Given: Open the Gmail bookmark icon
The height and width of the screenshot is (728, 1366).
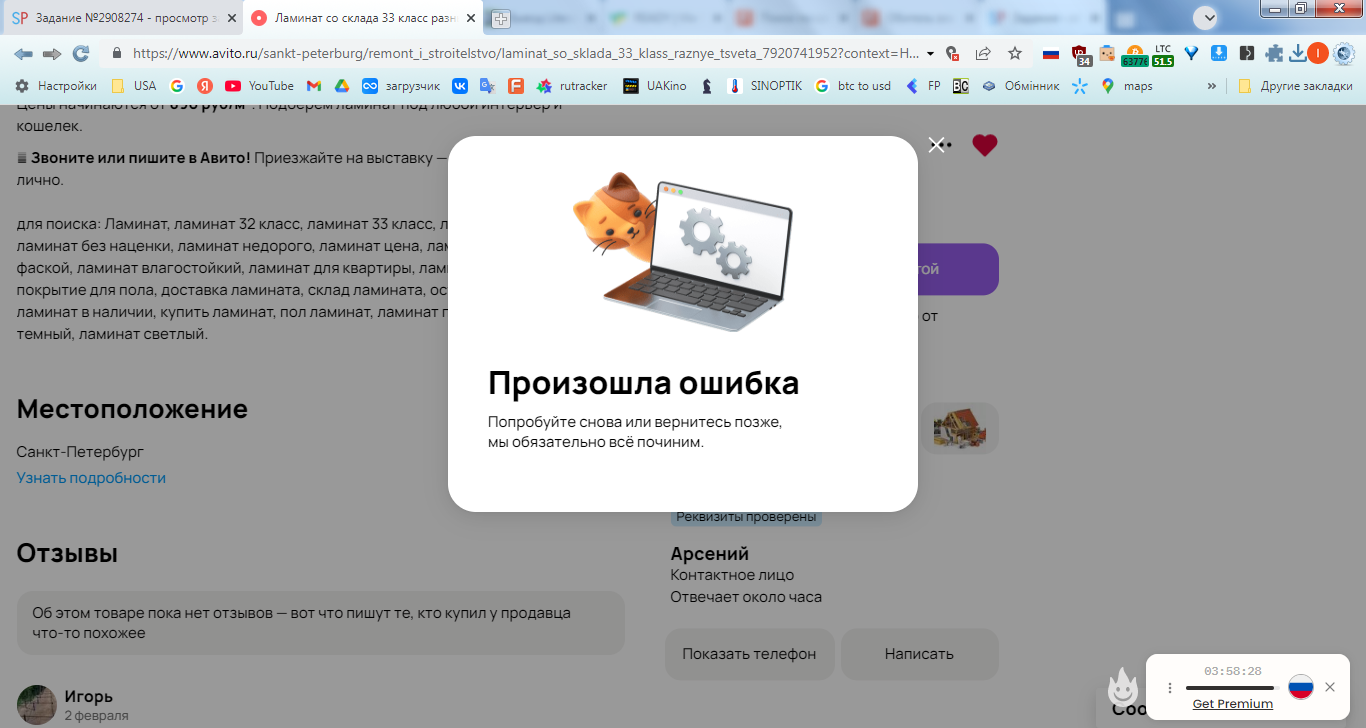Looking at the screenshot, I should tap(314, 86).
